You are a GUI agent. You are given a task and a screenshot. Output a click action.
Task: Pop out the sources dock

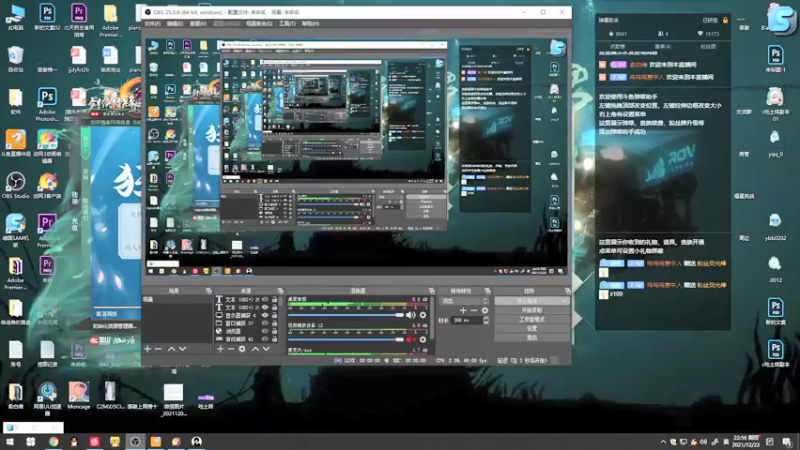coord(281,291)
